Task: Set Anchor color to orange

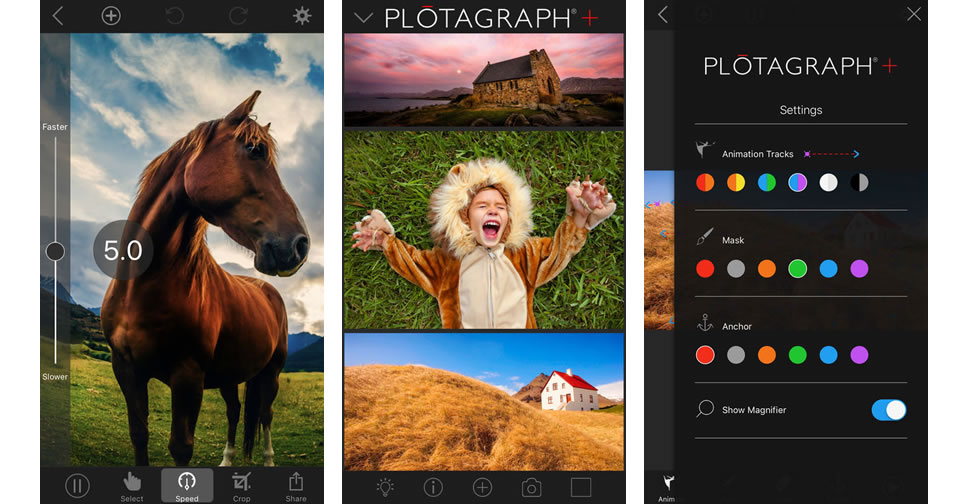Action: coord(767,355)
